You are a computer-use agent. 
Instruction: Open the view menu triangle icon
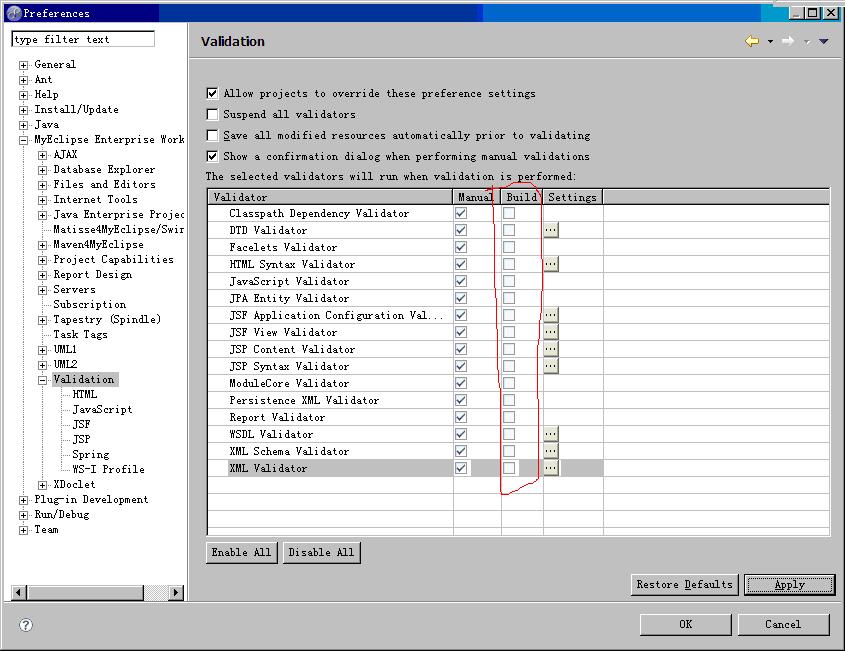824,41
